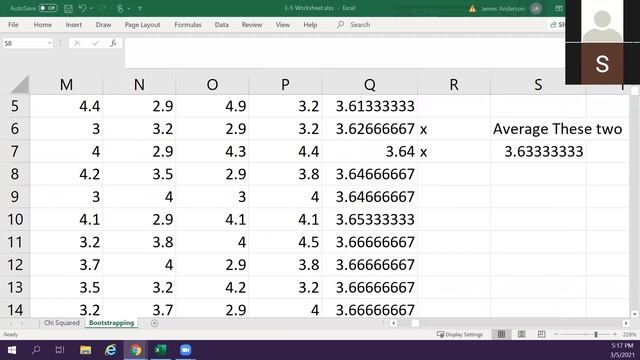Screen dimensions: 640x360
Task: Open the Touch/Mouse Mode dropdown arrow
Action: click(x=129, y=8)
